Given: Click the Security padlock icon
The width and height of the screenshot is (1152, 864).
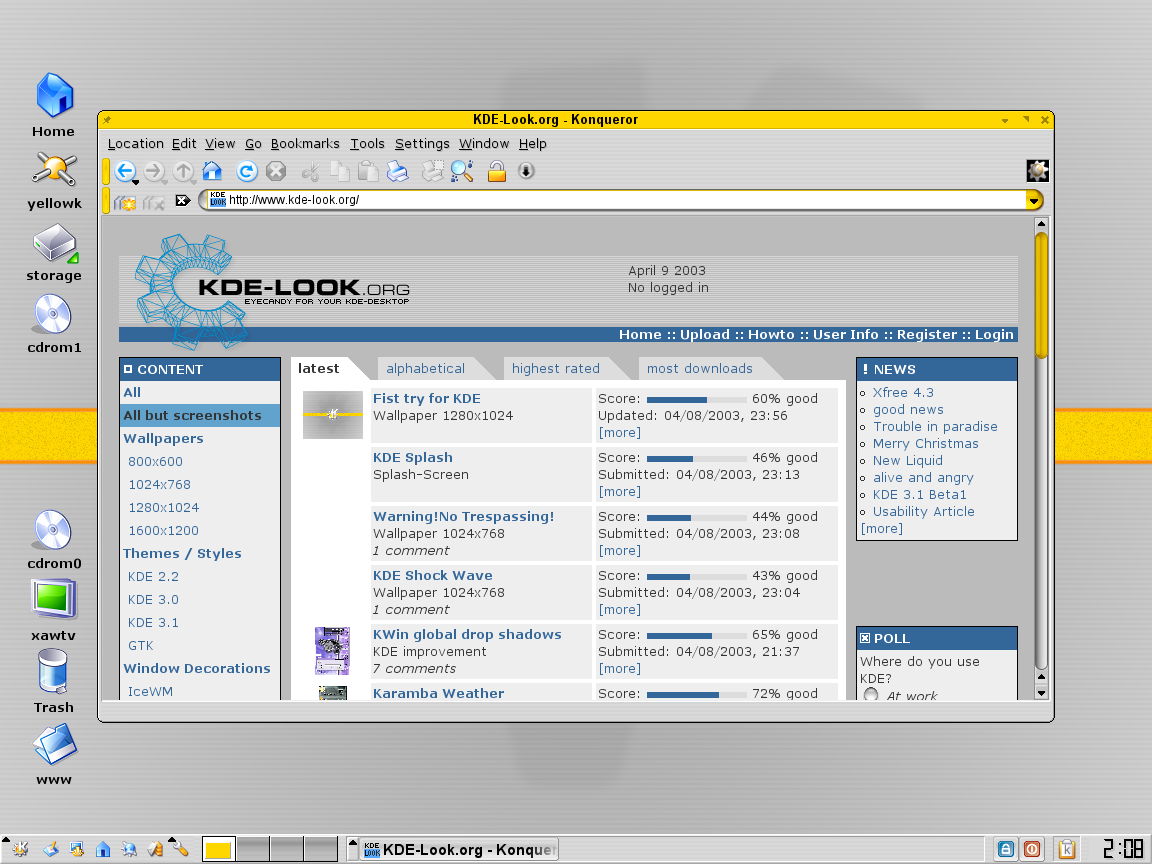Looking at the screenshot, I should pos(497,171).
